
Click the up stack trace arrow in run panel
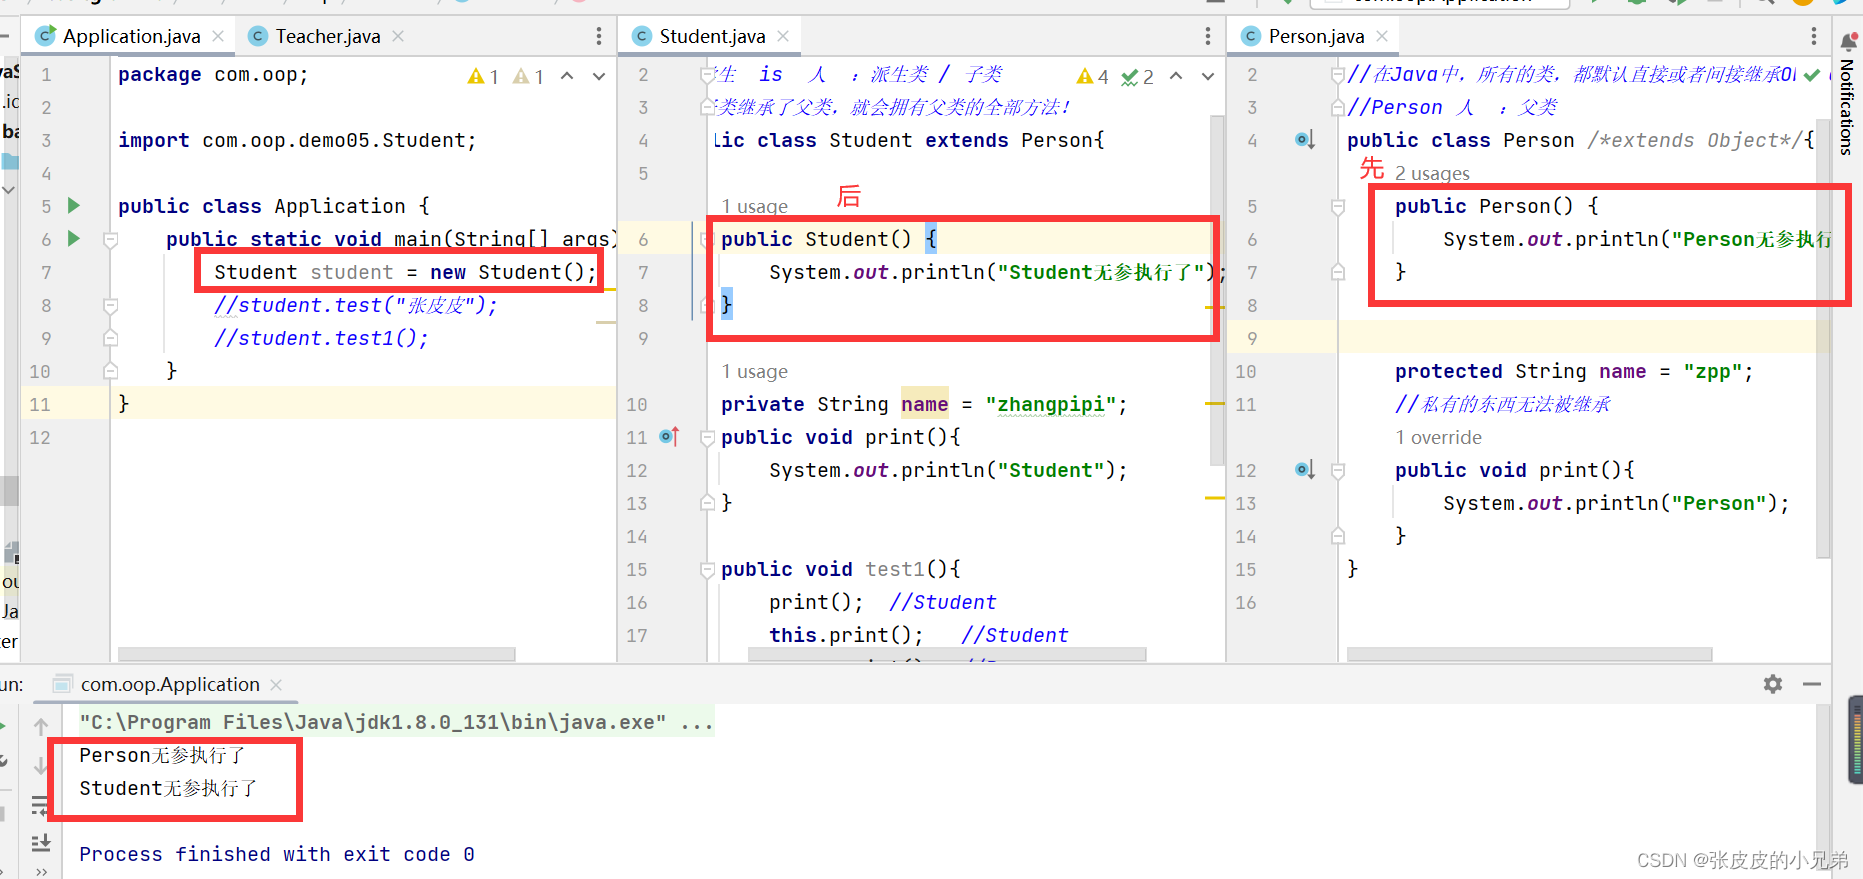(x=41, y=727)
